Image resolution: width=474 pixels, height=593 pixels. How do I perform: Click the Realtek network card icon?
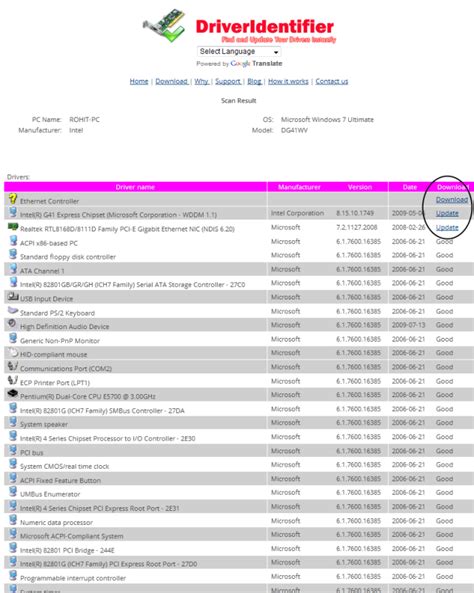click(x=13, y=227)
